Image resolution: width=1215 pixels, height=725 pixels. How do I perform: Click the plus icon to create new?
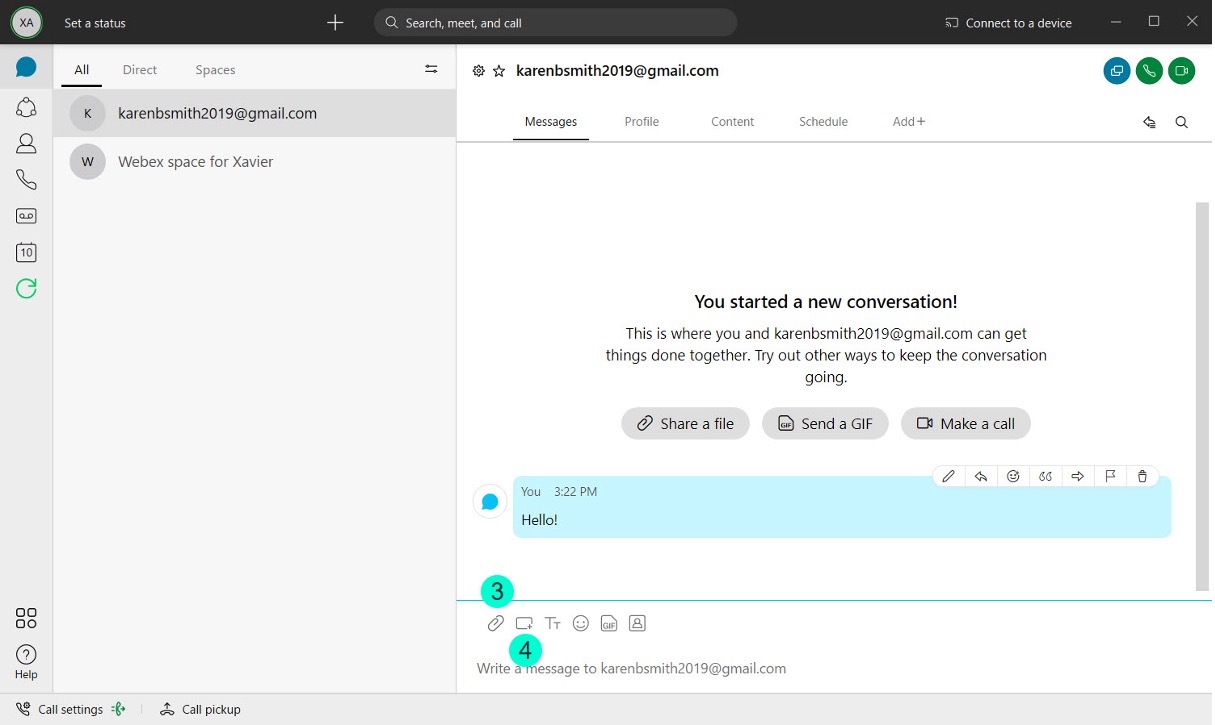pos(335,22)
